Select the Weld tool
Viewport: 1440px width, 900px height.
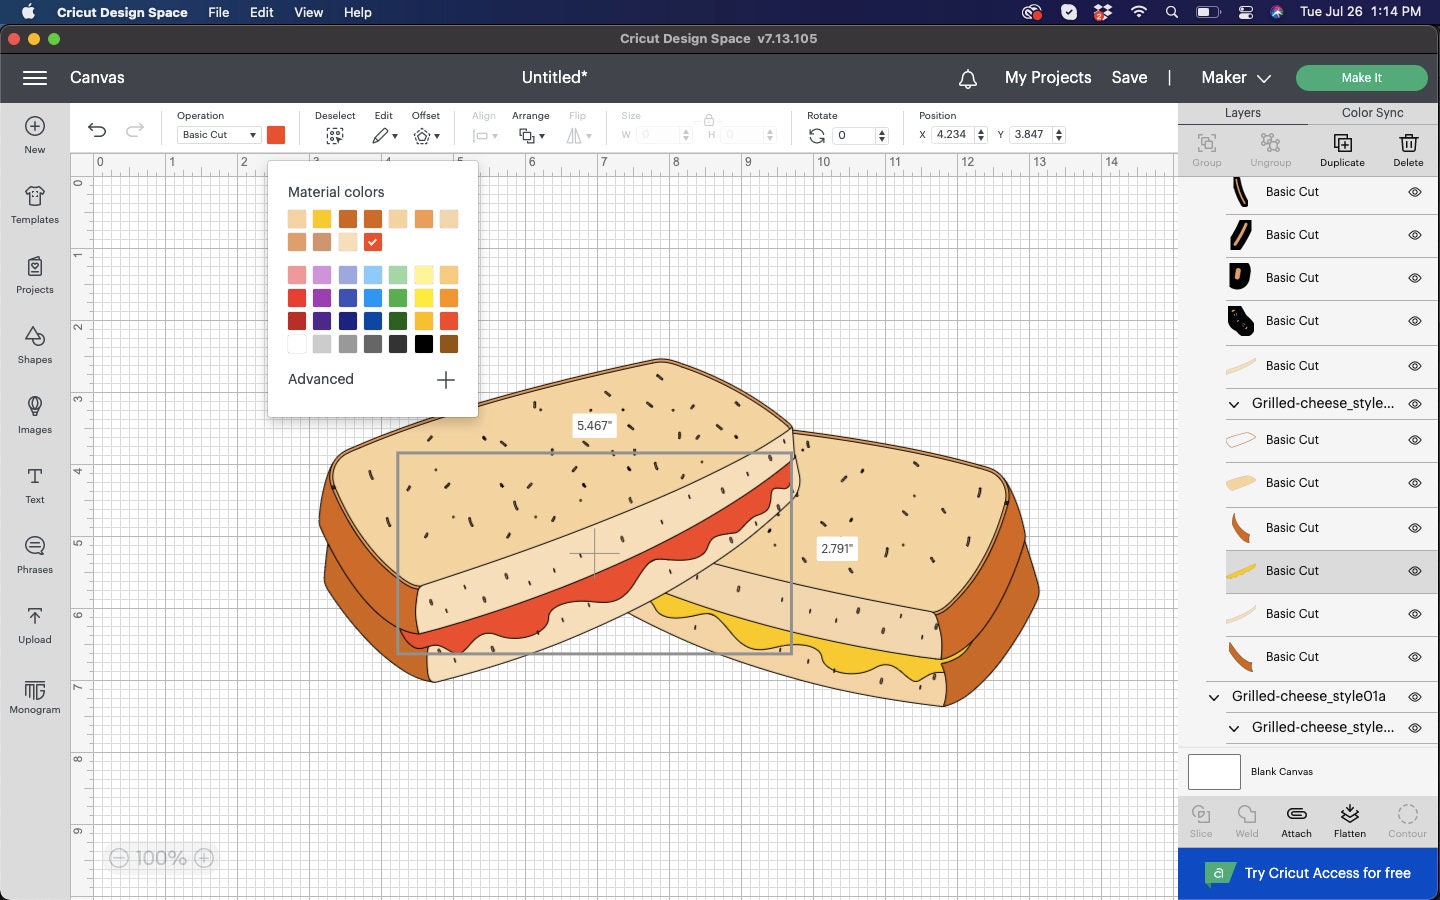[x=1246, y=820]
